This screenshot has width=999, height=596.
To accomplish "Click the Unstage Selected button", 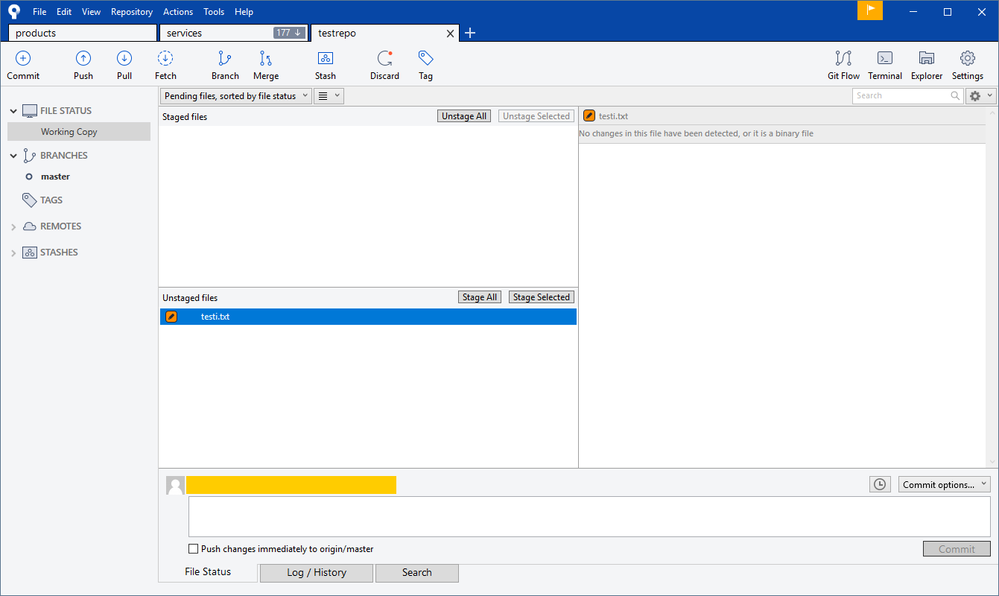I will pyautogui.click(x=536, y=116).
